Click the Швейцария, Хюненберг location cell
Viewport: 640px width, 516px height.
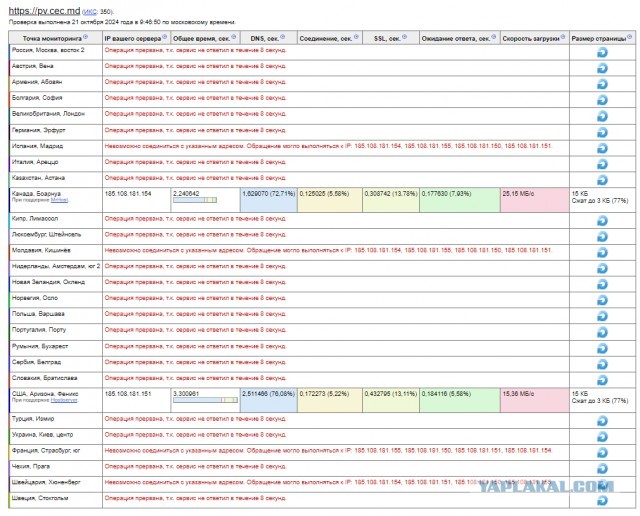pyautogui.click(x=56, y=484)
